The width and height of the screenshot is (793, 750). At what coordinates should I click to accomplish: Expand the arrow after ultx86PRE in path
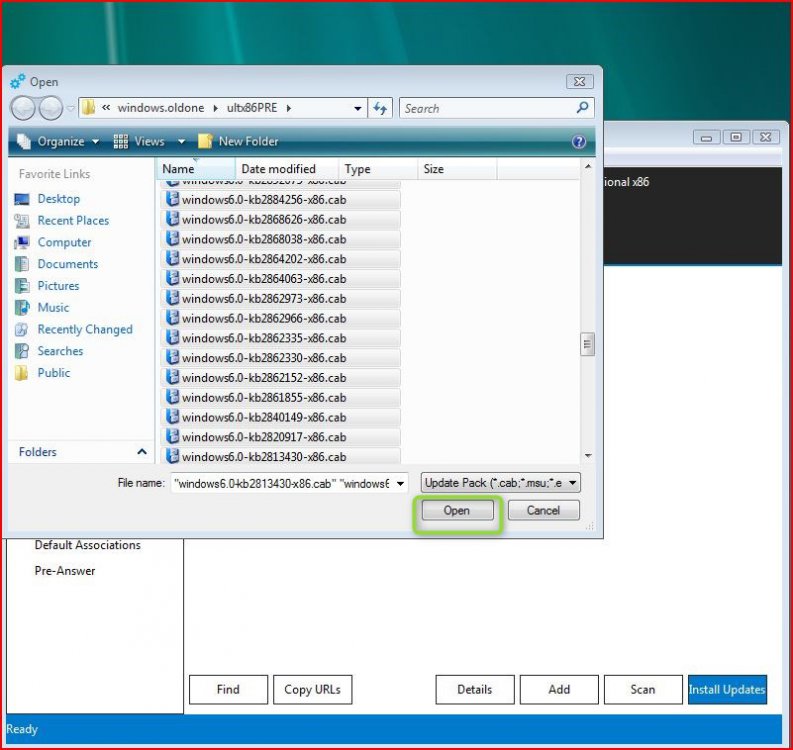tap(288, 108)
